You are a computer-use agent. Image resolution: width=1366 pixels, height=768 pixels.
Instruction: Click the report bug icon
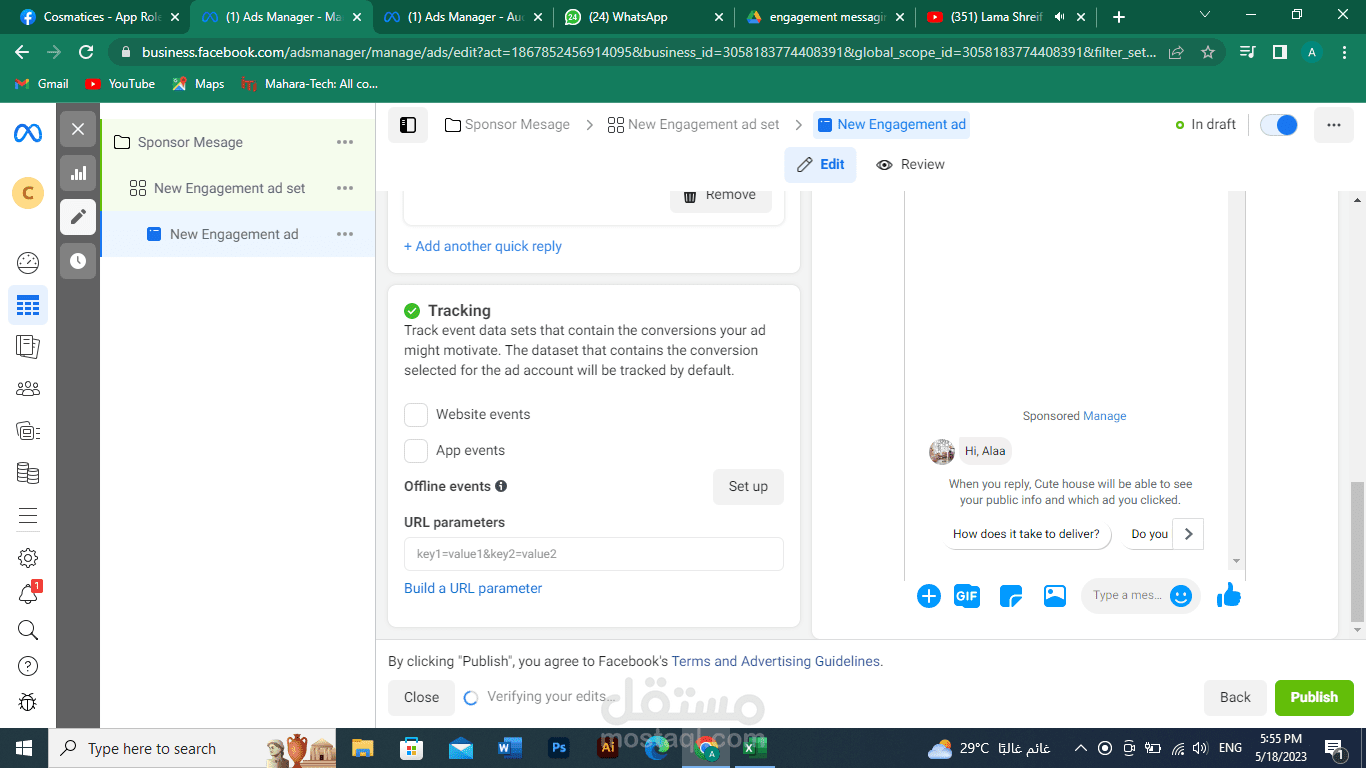click(28, 702)
